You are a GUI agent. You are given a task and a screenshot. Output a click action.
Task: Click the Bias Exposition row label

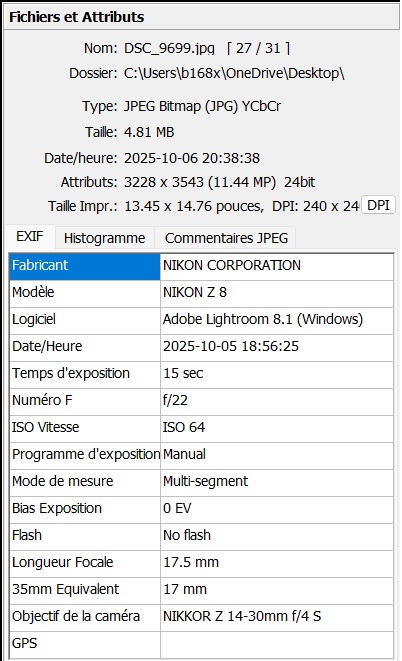[85, 508]
